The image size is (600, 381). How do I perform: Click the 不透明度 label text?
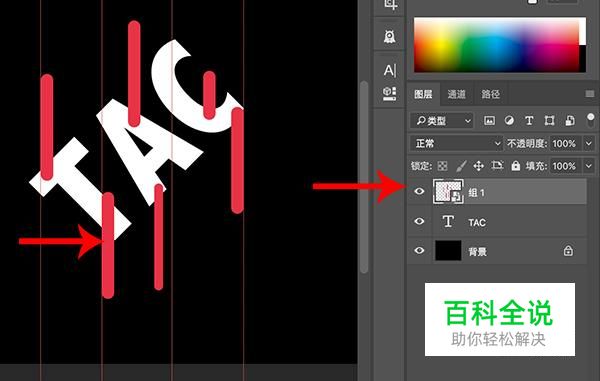(x=527, y=144)
